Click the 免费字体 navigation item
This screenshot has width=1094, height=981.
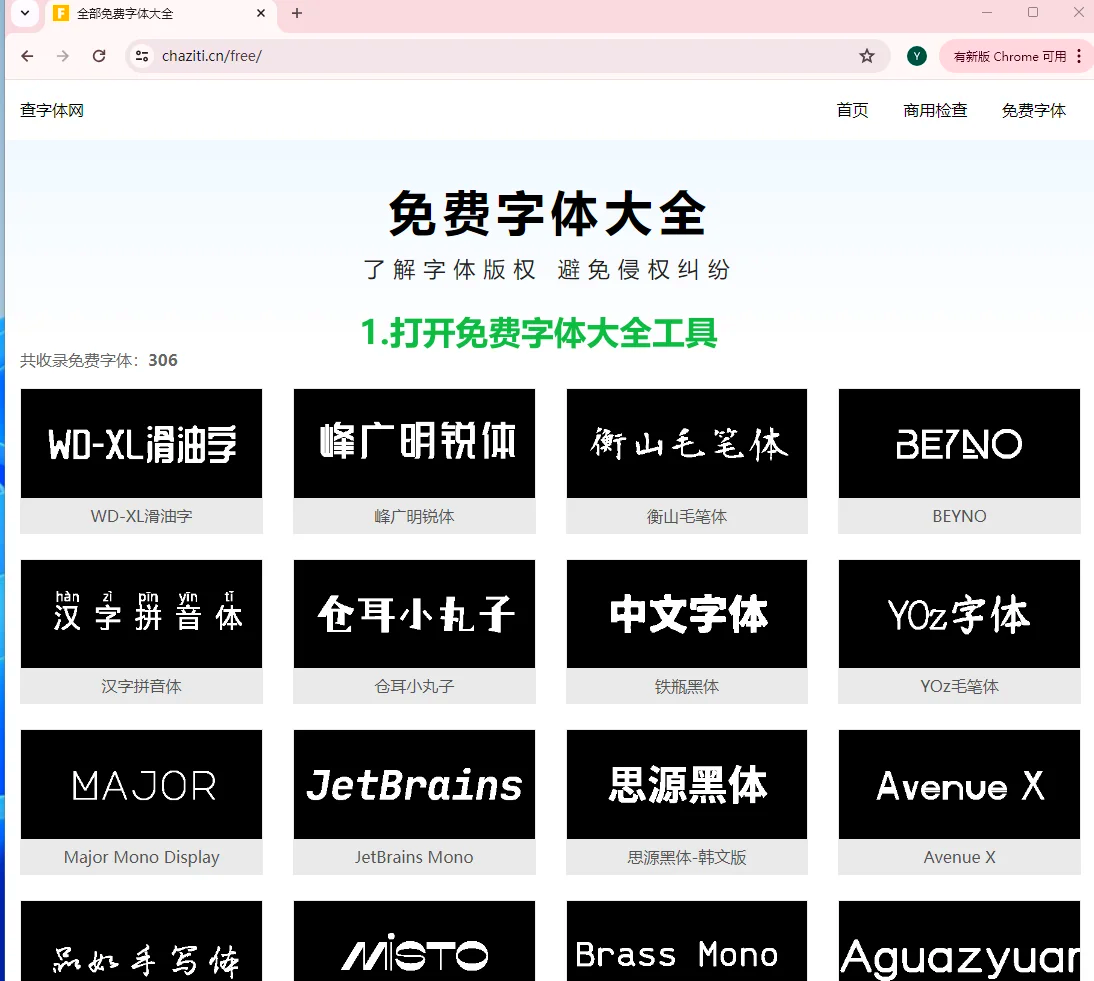click(1034, 110)
